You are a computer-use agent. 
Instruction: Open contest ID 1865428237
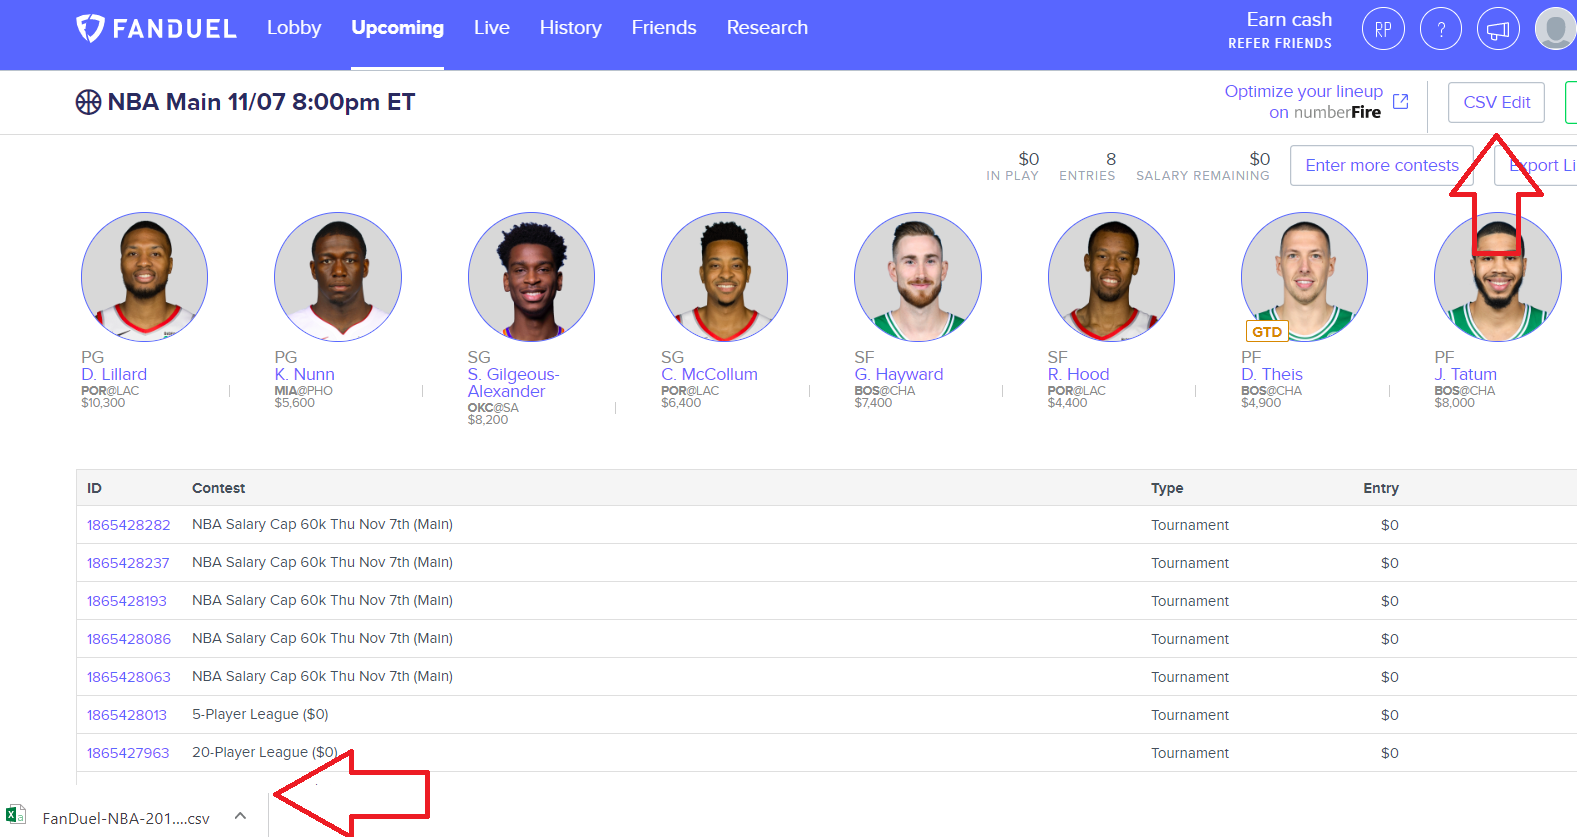point(128,563)
